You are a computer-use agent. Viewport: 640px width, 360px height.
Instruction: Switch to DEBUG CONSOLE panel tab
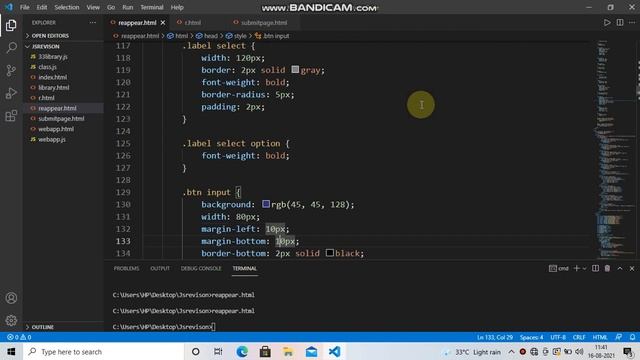pyautogui.click(x=201, y=268)
